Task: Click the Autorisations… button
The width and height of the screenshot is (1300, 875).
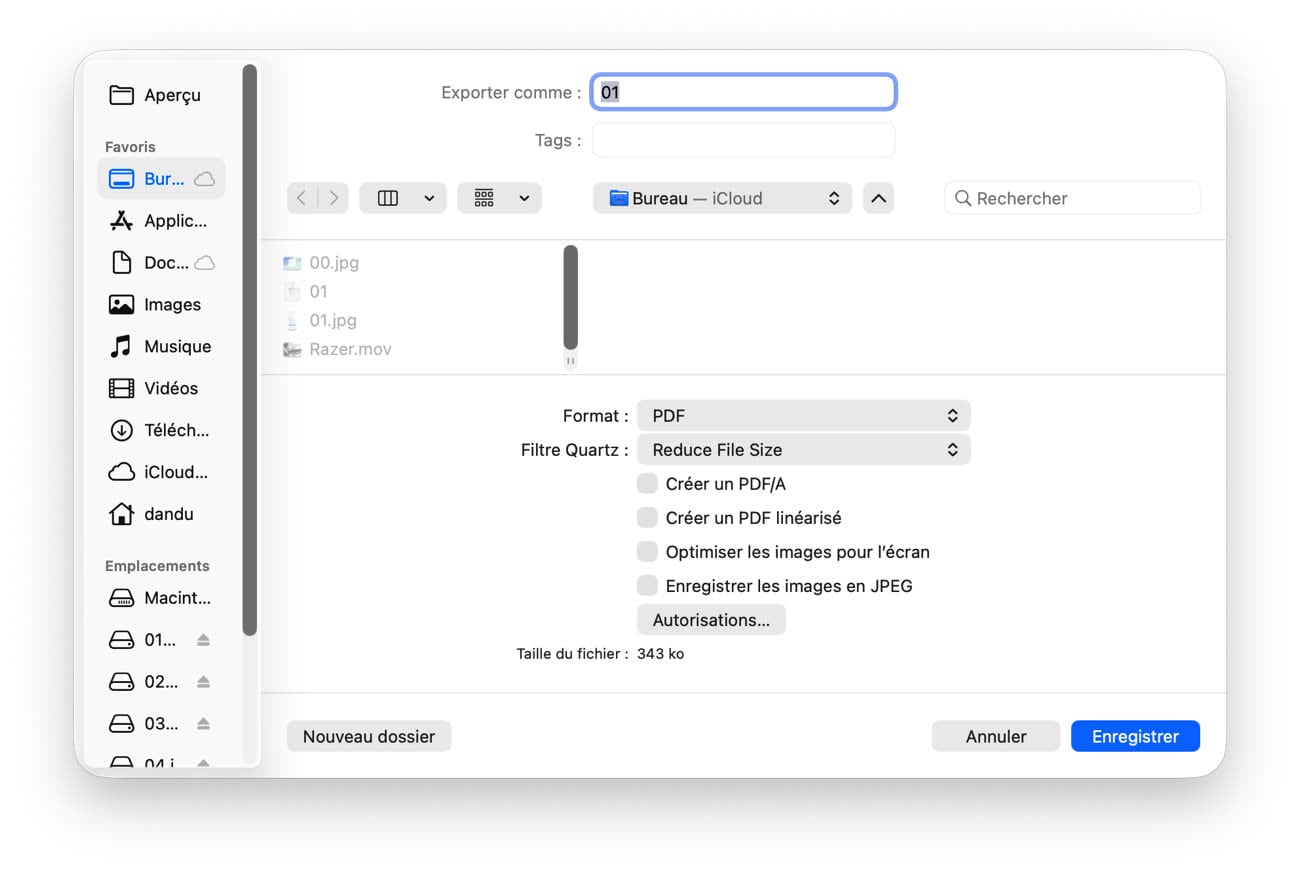Action: click(711, 620)
